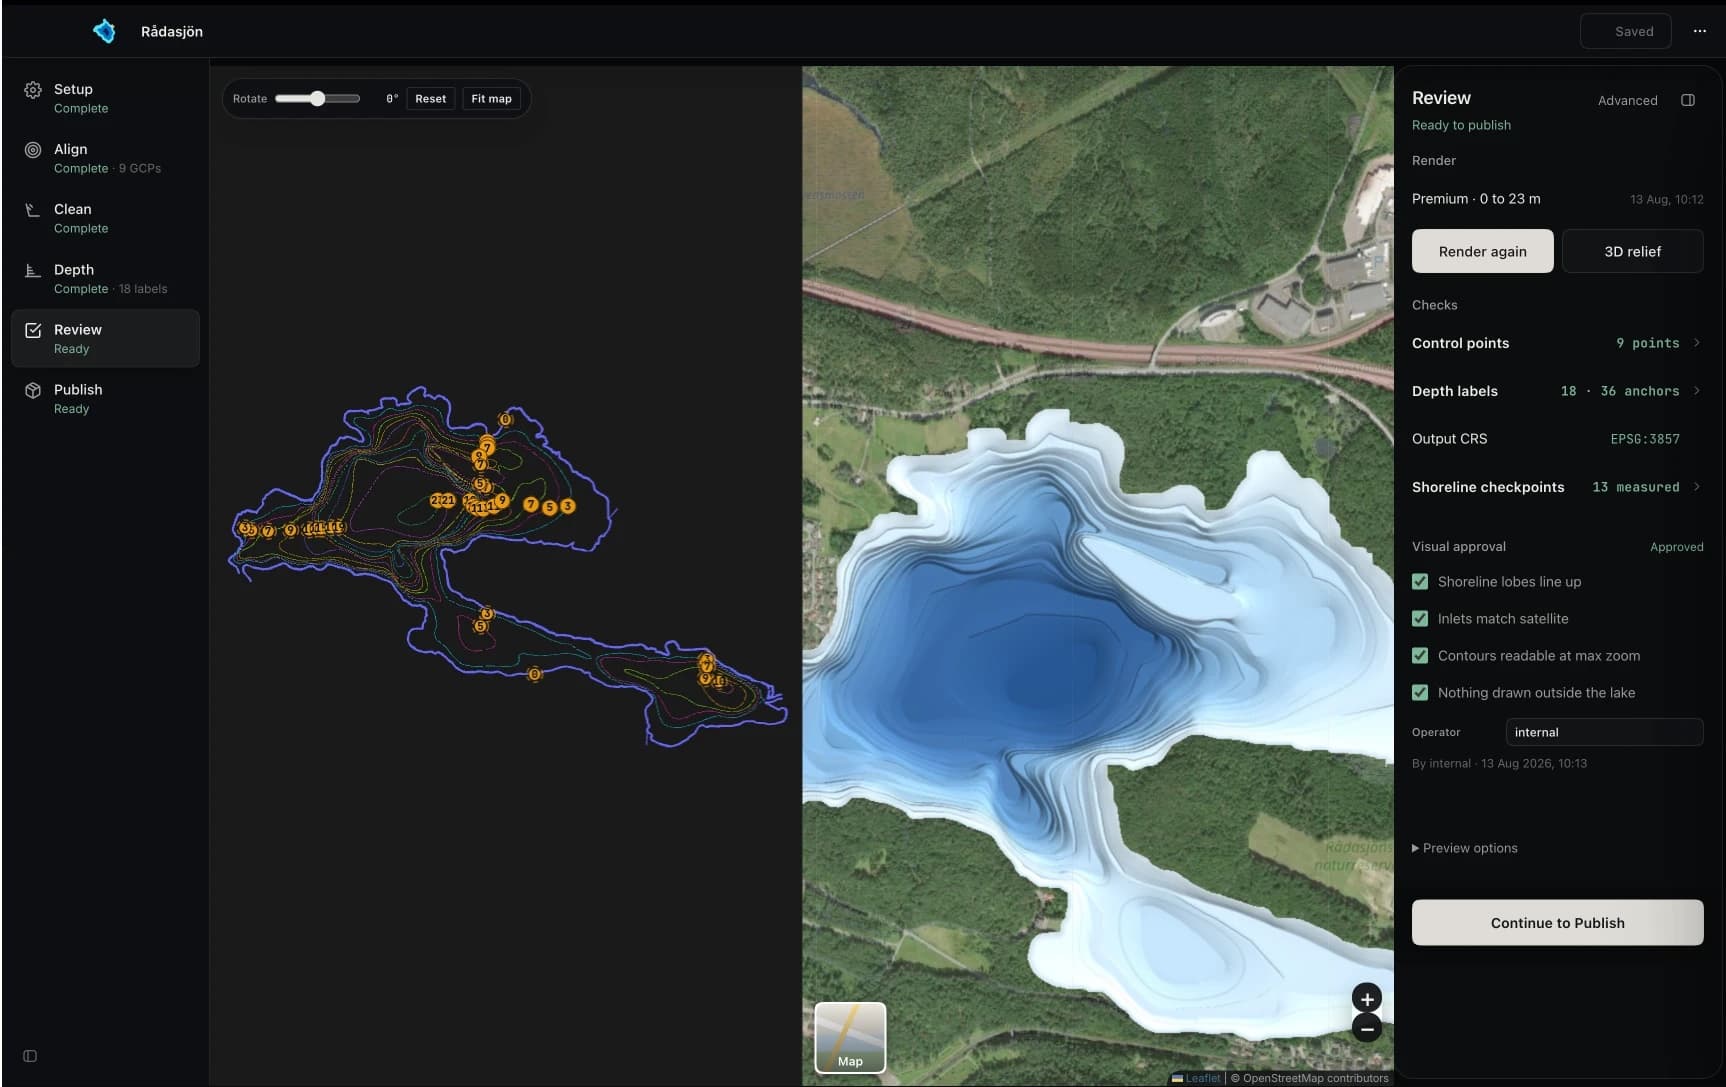Click the Clean step icon

tap(33, 210)
